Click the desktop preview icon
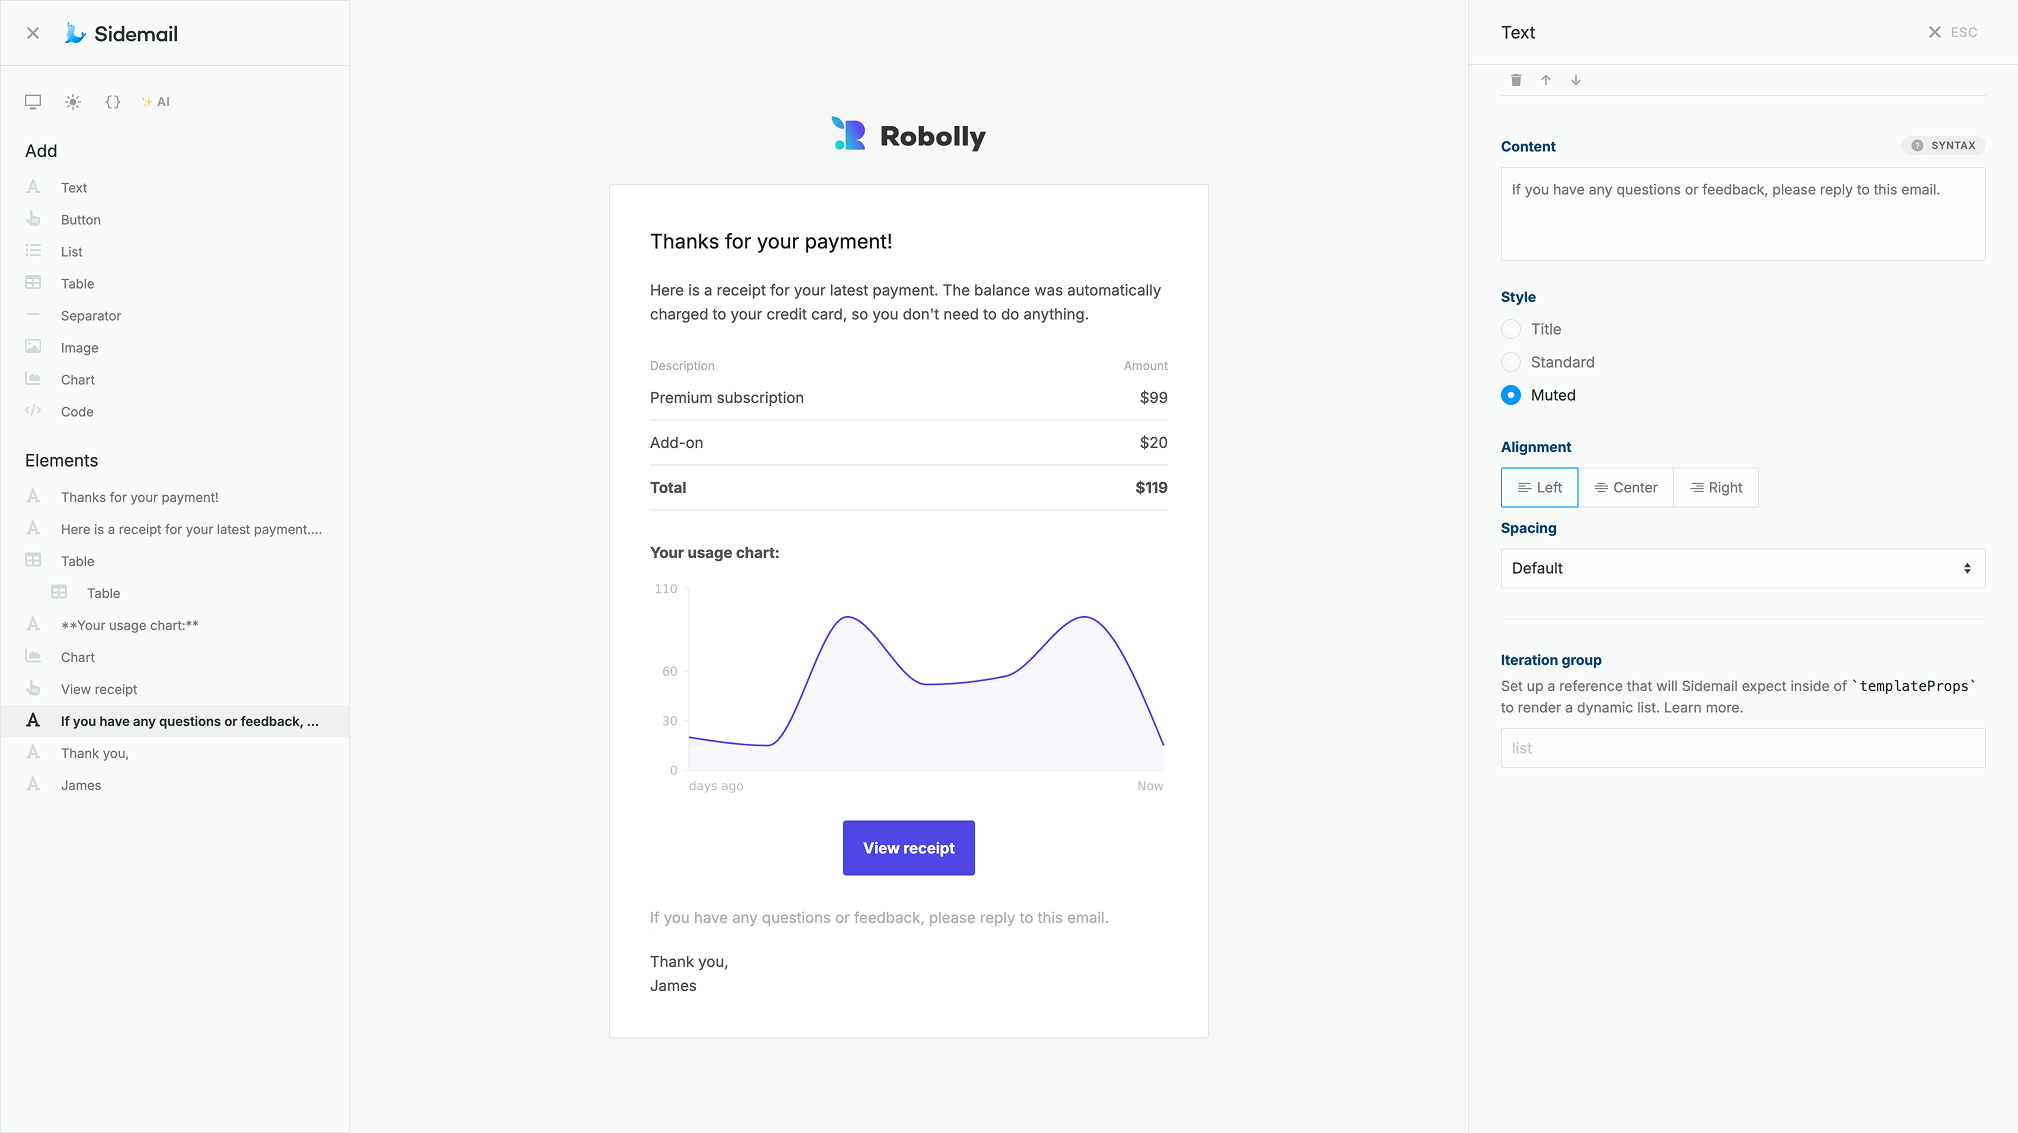Viewport: 2018px width, 1133px height. (x=33, y=102)
